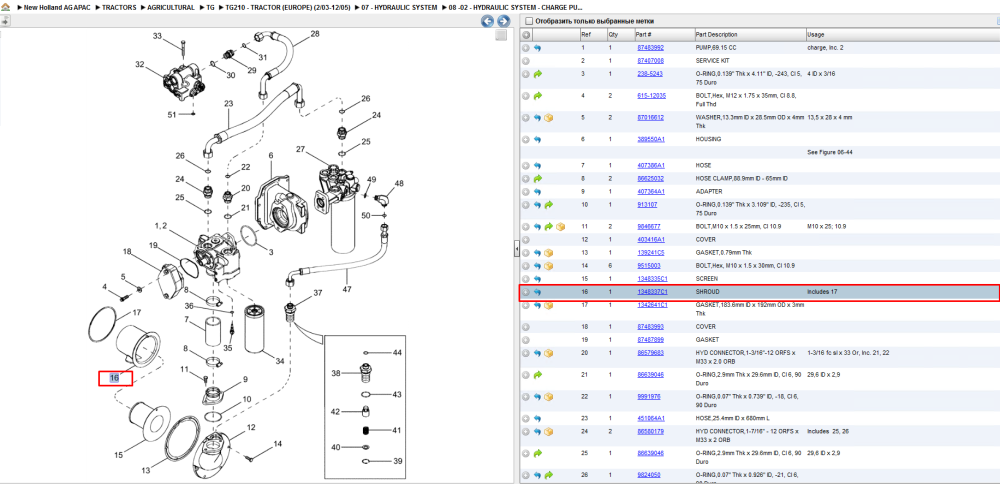Open part number 389550A1 link
The image size is (1000, 484).
[x=651, y=139]
